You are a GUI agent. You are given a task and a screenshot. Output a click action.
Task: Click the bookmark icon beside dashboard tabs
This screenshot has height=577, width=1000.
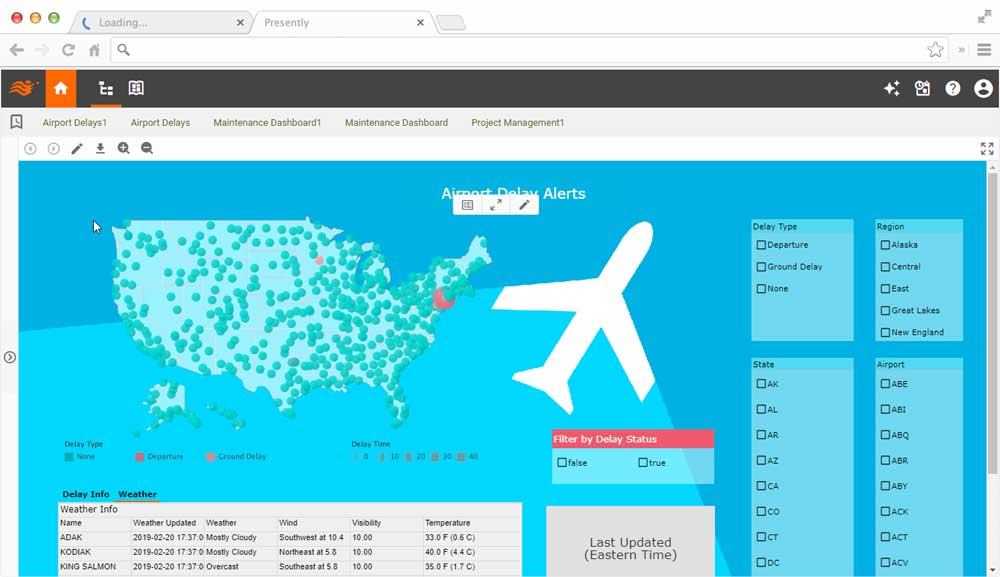[17, 122]
